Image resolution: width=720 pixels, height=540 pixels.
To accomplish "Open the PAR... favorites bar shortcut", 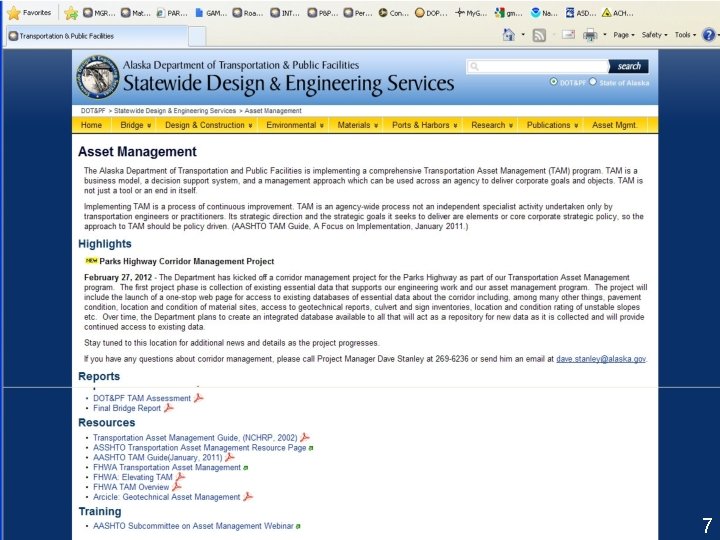I will [172, 13].
